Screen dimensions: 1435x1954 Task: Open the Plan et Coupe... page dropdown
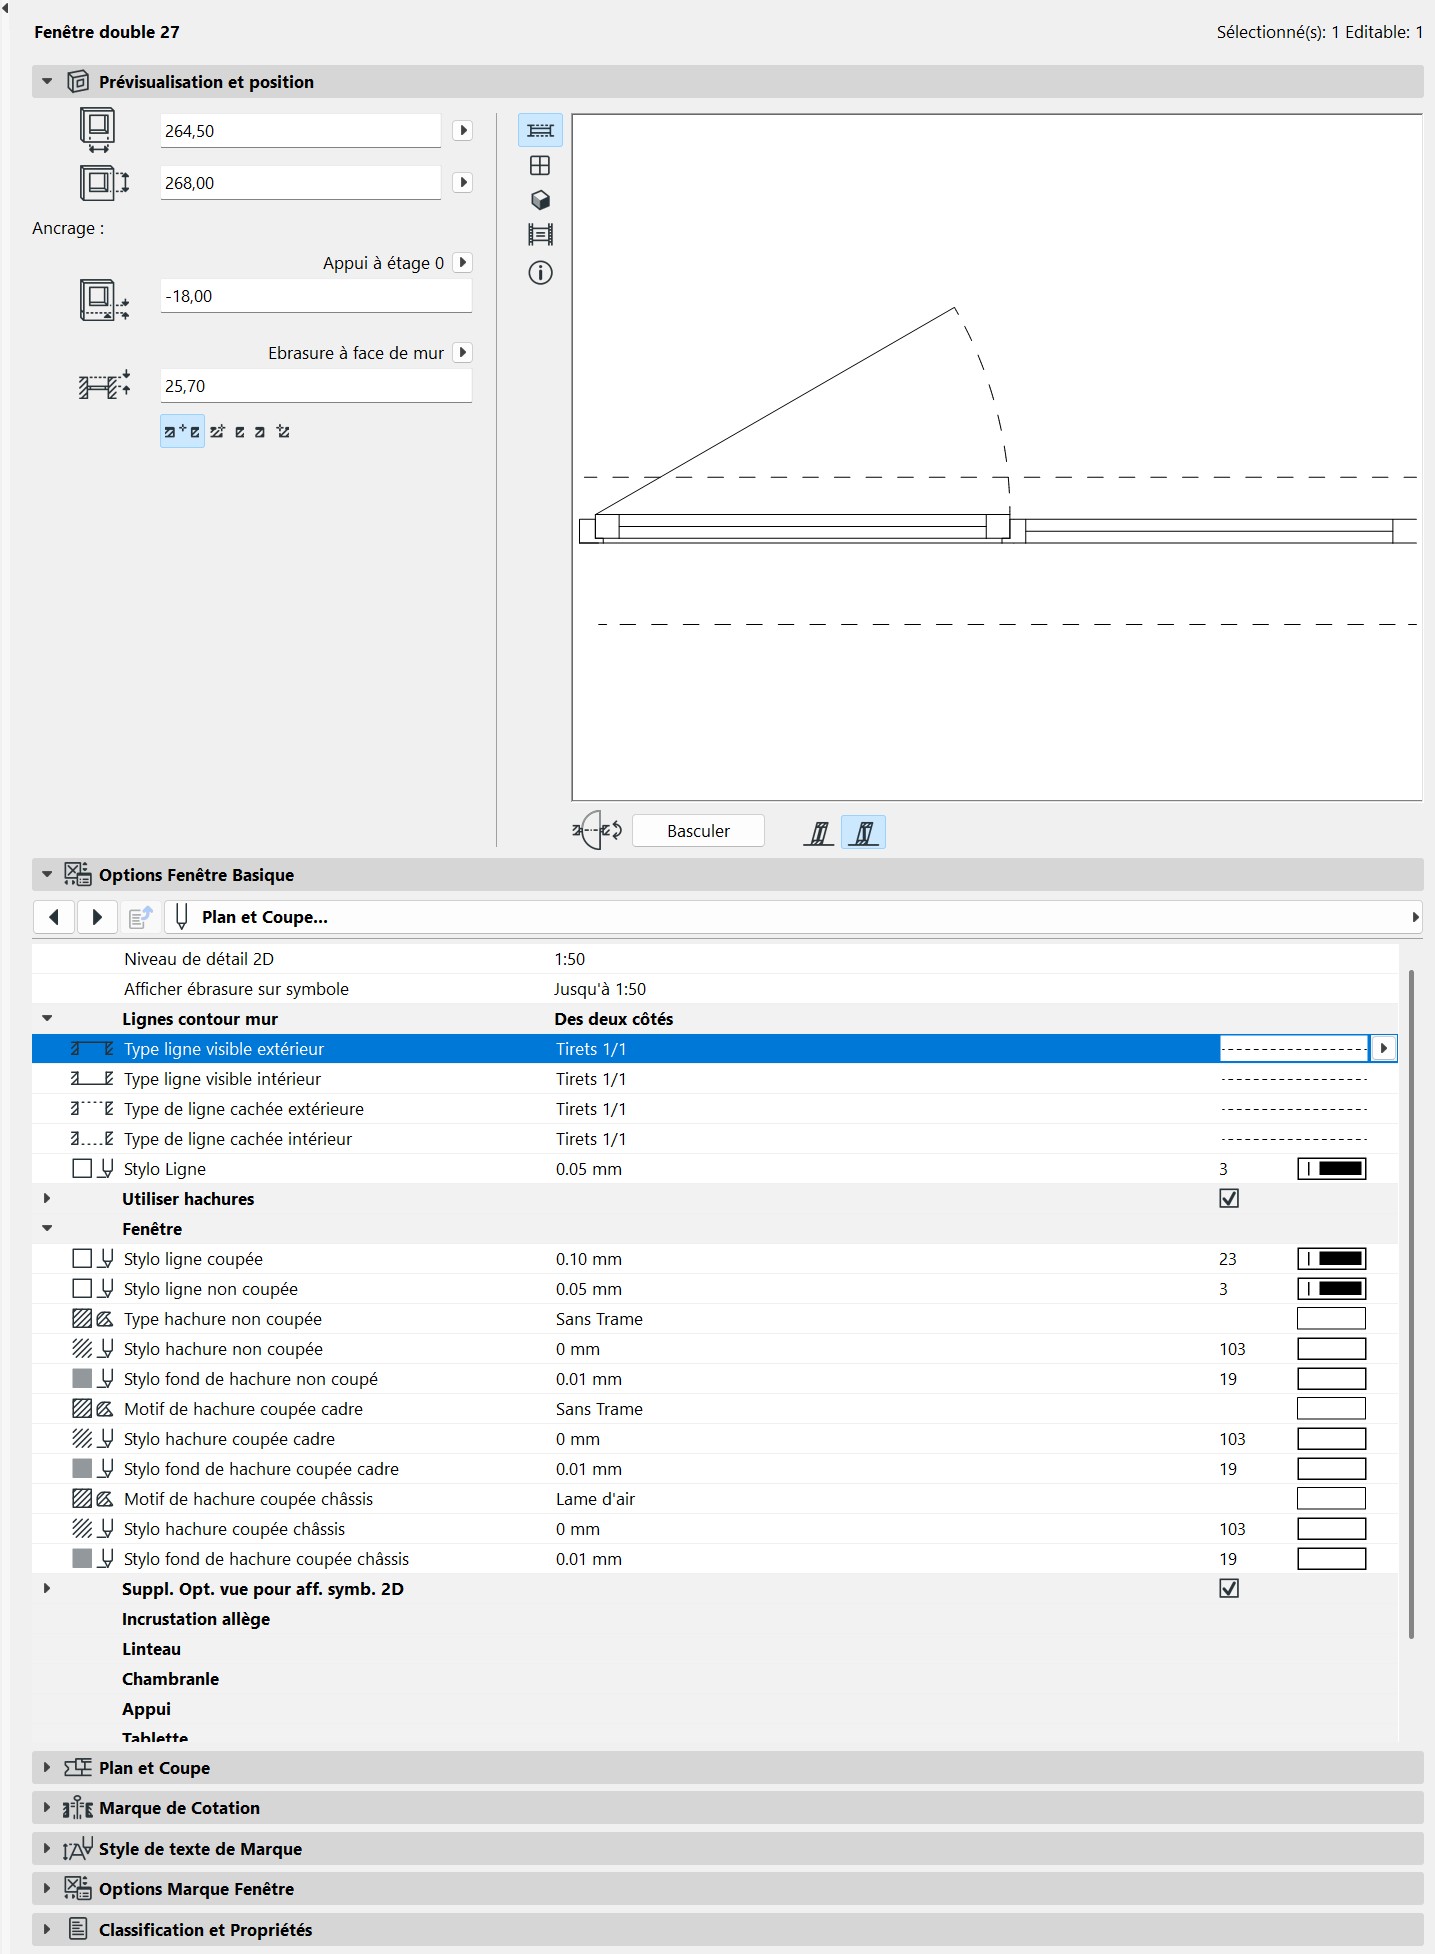(793, 917)
